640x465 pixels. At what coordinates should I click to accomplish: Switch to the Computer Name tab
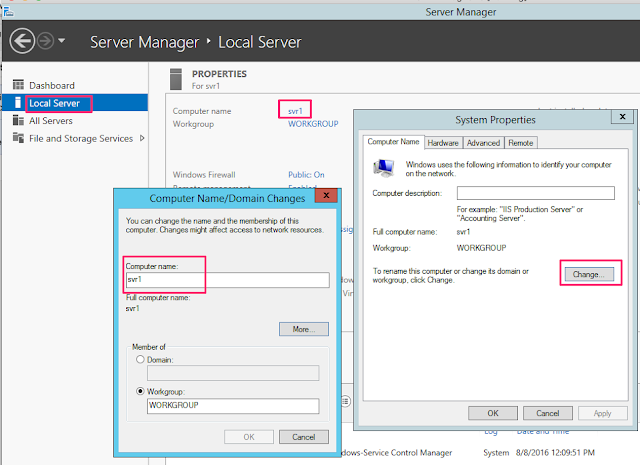393,142
